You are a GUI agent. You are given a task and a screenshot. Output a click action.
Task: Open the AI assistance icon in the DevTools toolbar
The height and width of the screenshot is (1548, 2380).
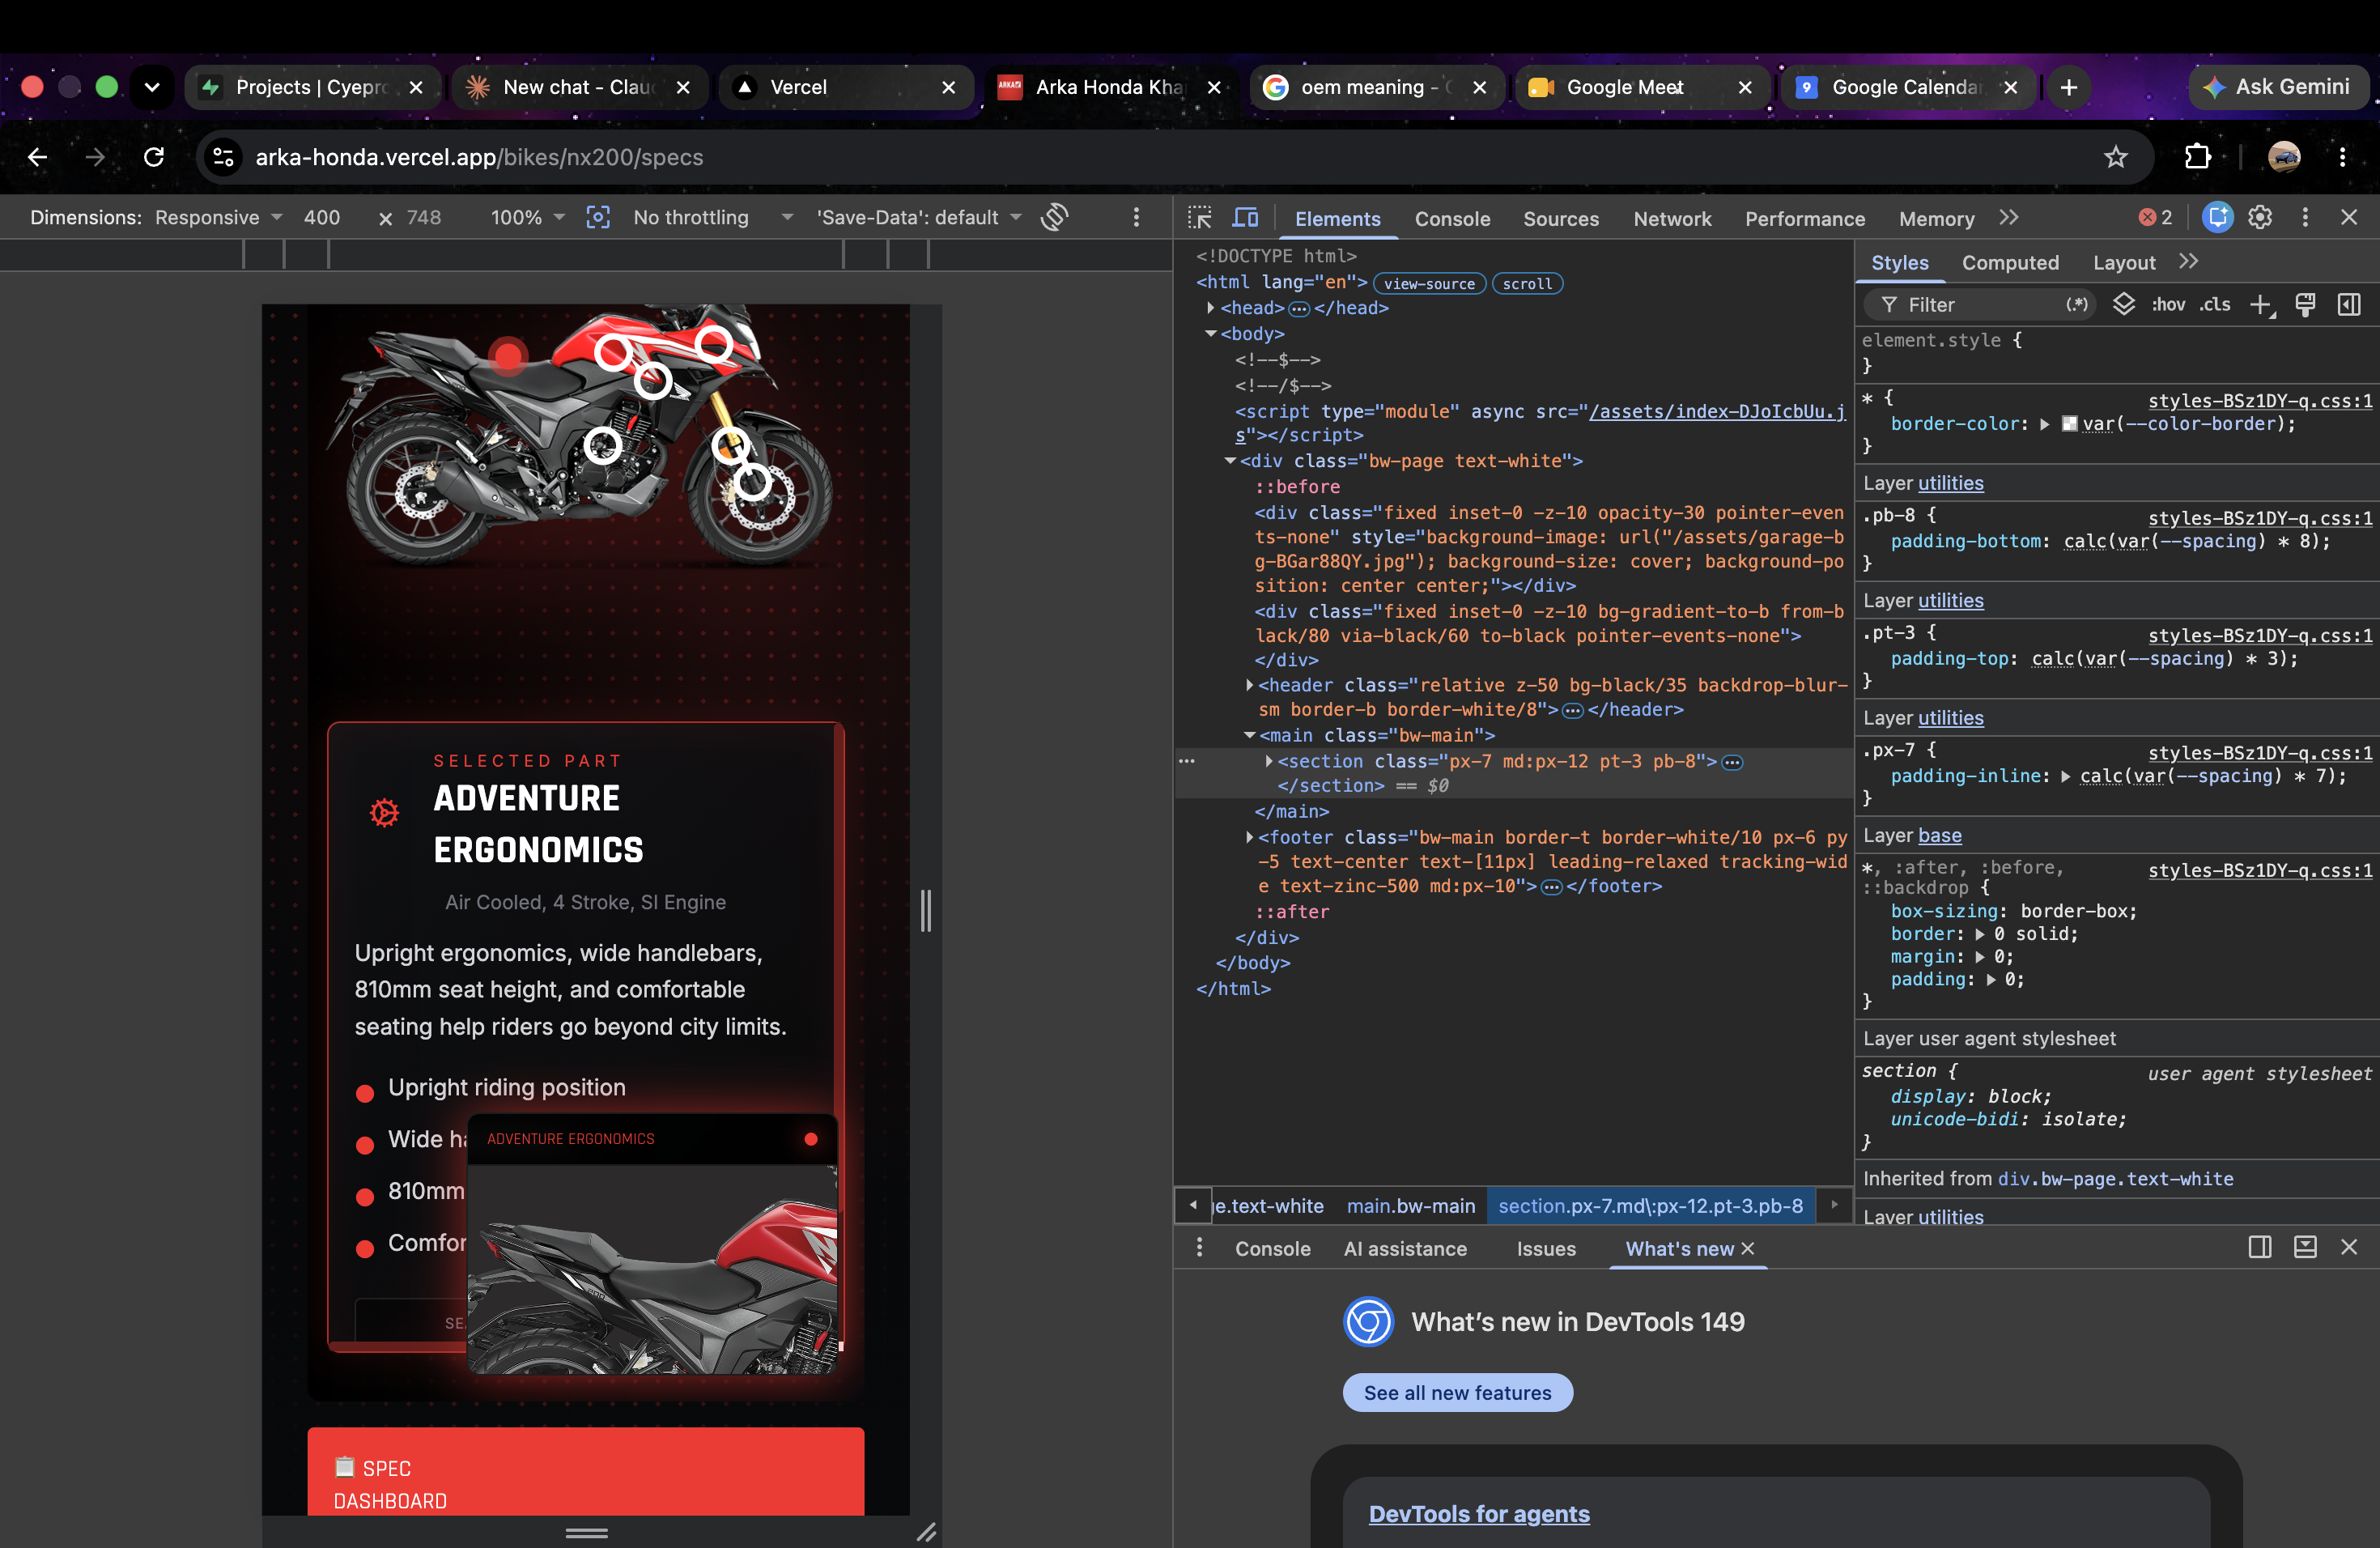2217,217
